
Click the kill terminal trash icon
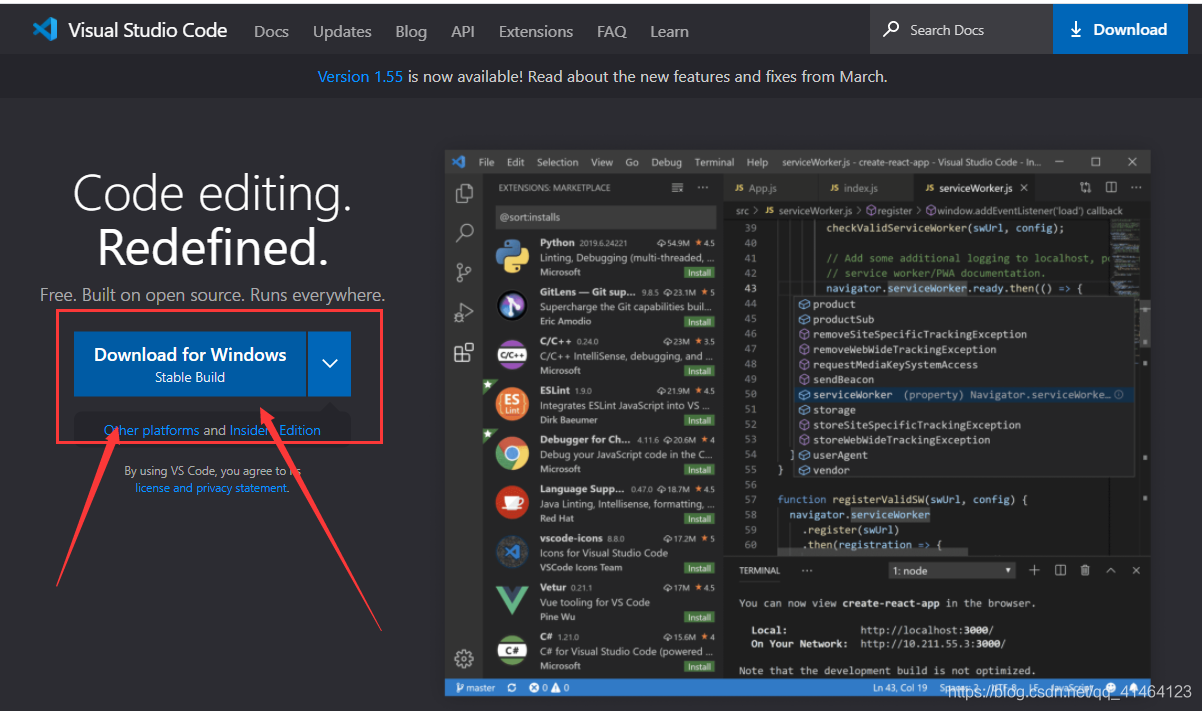tap(1086, 570)
